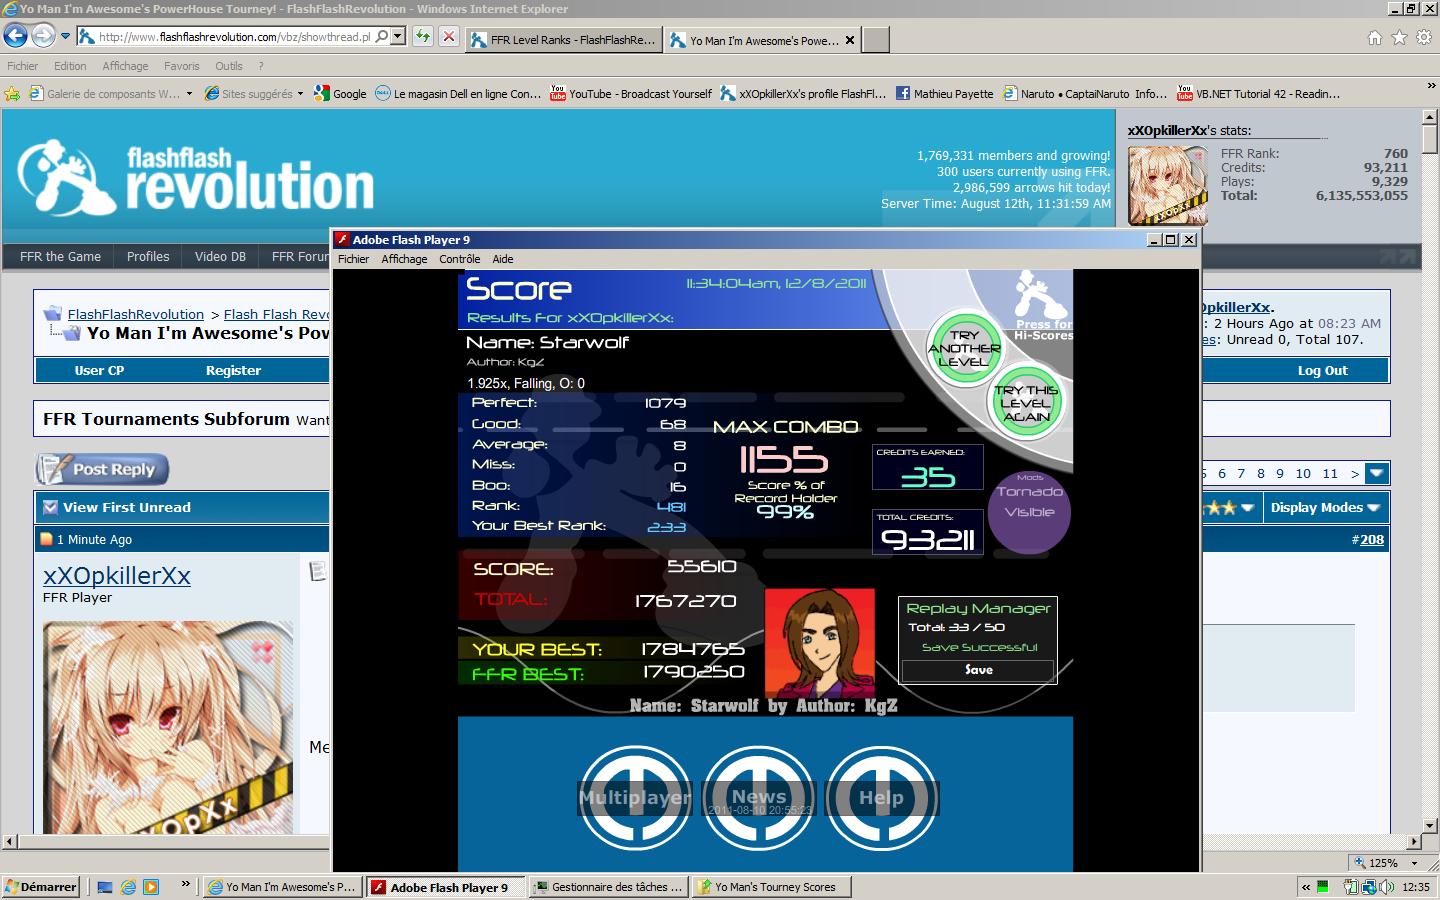Image resolution: width=1440 pixels, height=900 pixels.
Task: Open the Fichier menu in Flash Player
Action: (x=353, y=259)
